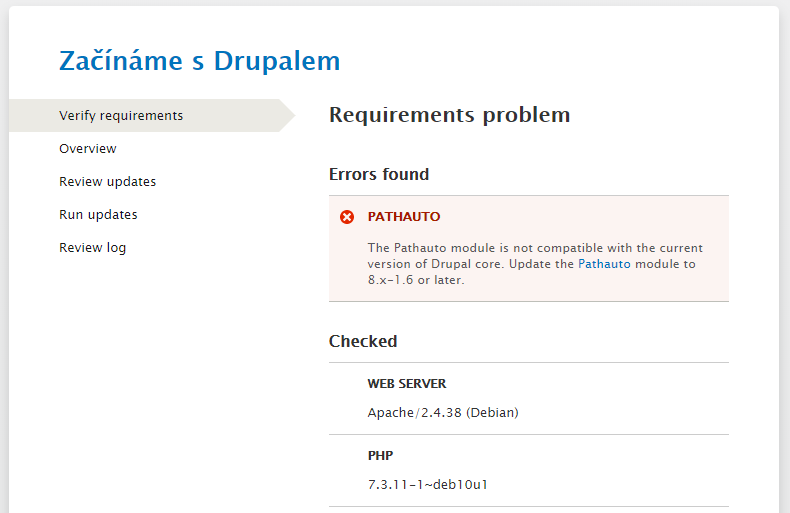Click the WEB SERVER label
790x513 pixels.
[407, 384]
